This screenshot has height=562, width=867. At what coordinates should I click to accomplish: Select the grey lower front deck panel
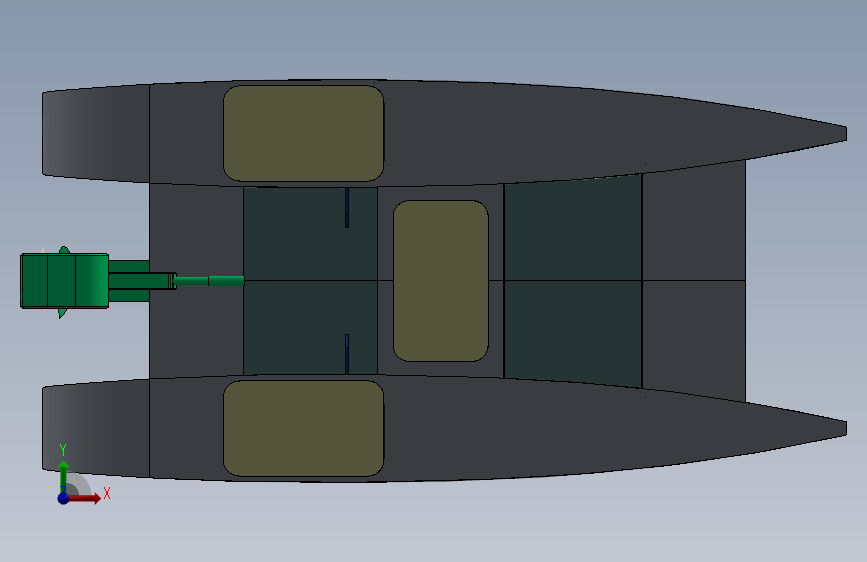693,340
